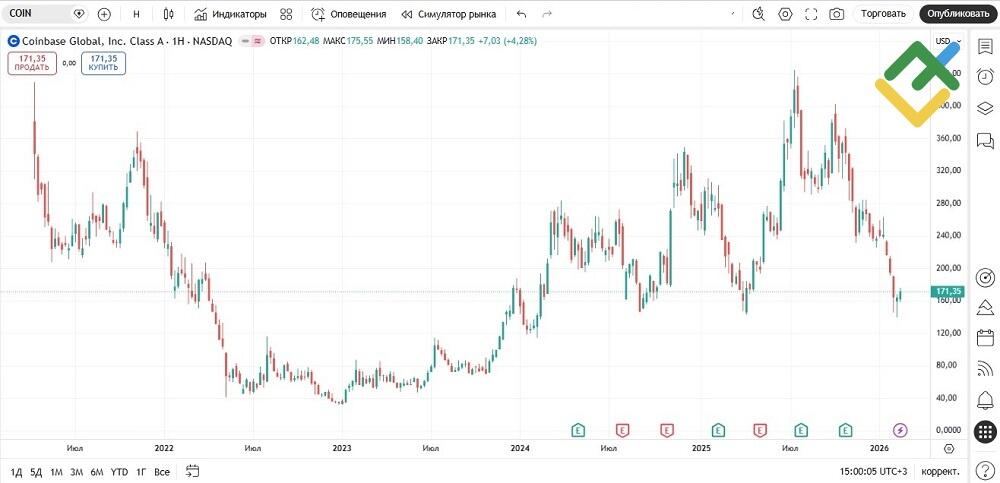Expand the small chevron in the top toolbar

click(x=732, y=13)
